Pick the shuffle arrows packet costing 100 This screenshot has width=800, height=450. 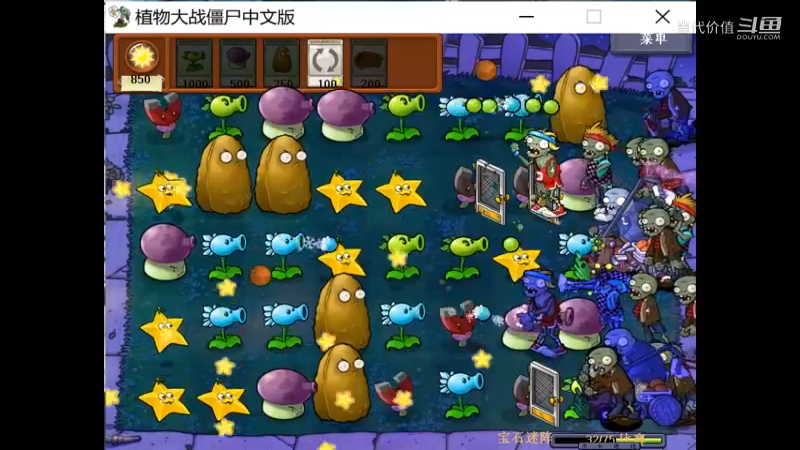(x=325, y=63)
